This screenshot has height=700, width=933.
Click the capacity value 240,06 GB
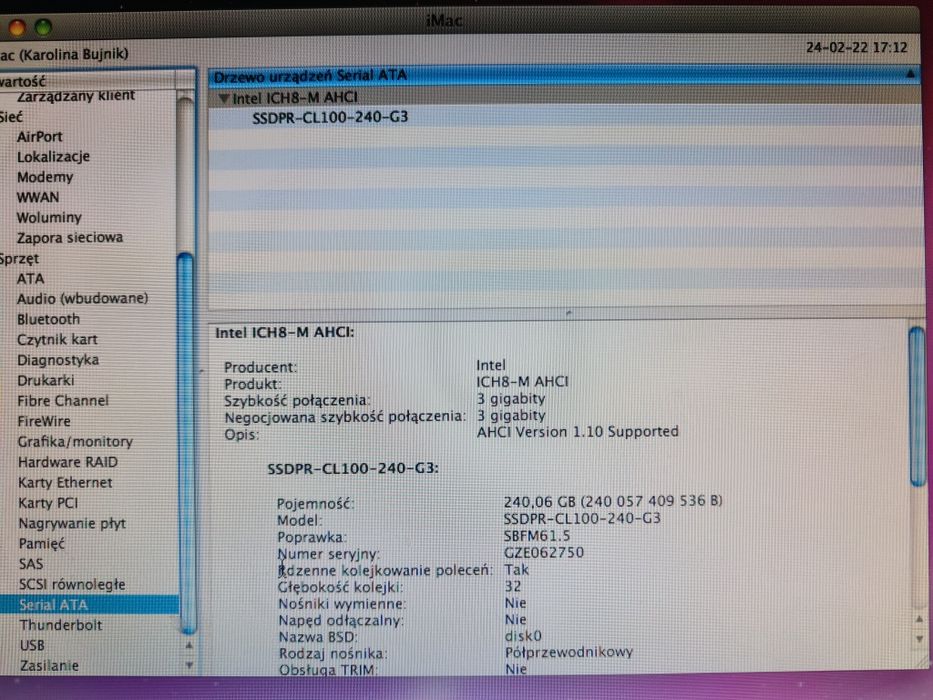click(x=540, y=502)
